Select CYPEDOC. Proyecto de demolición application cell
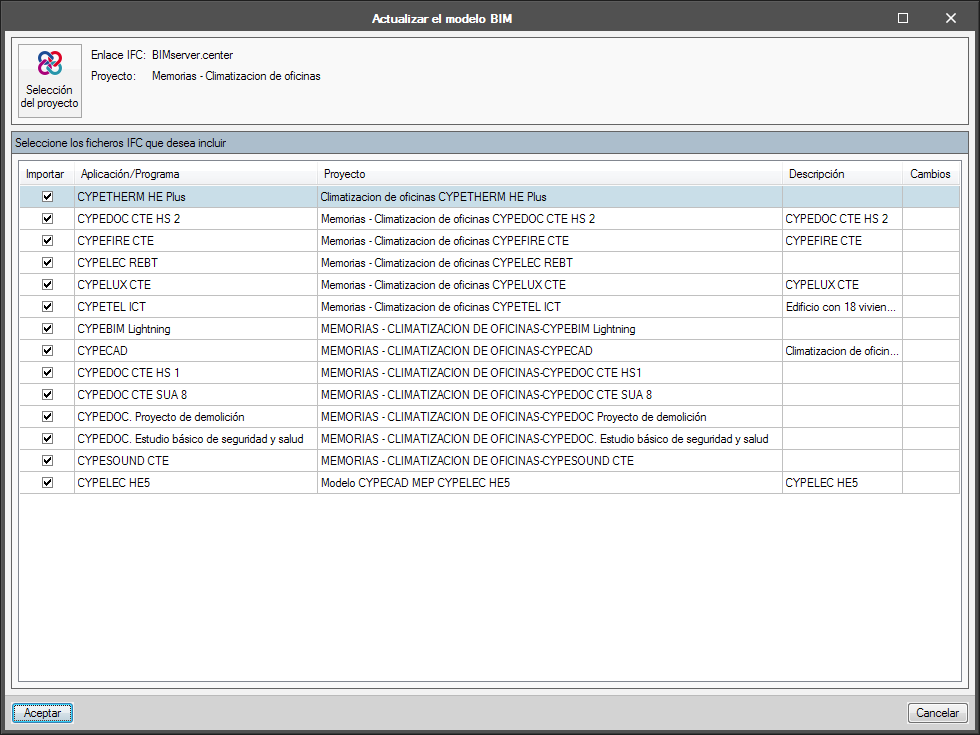The height and width of the screenshot is (735, 980). tap(196, 417)
